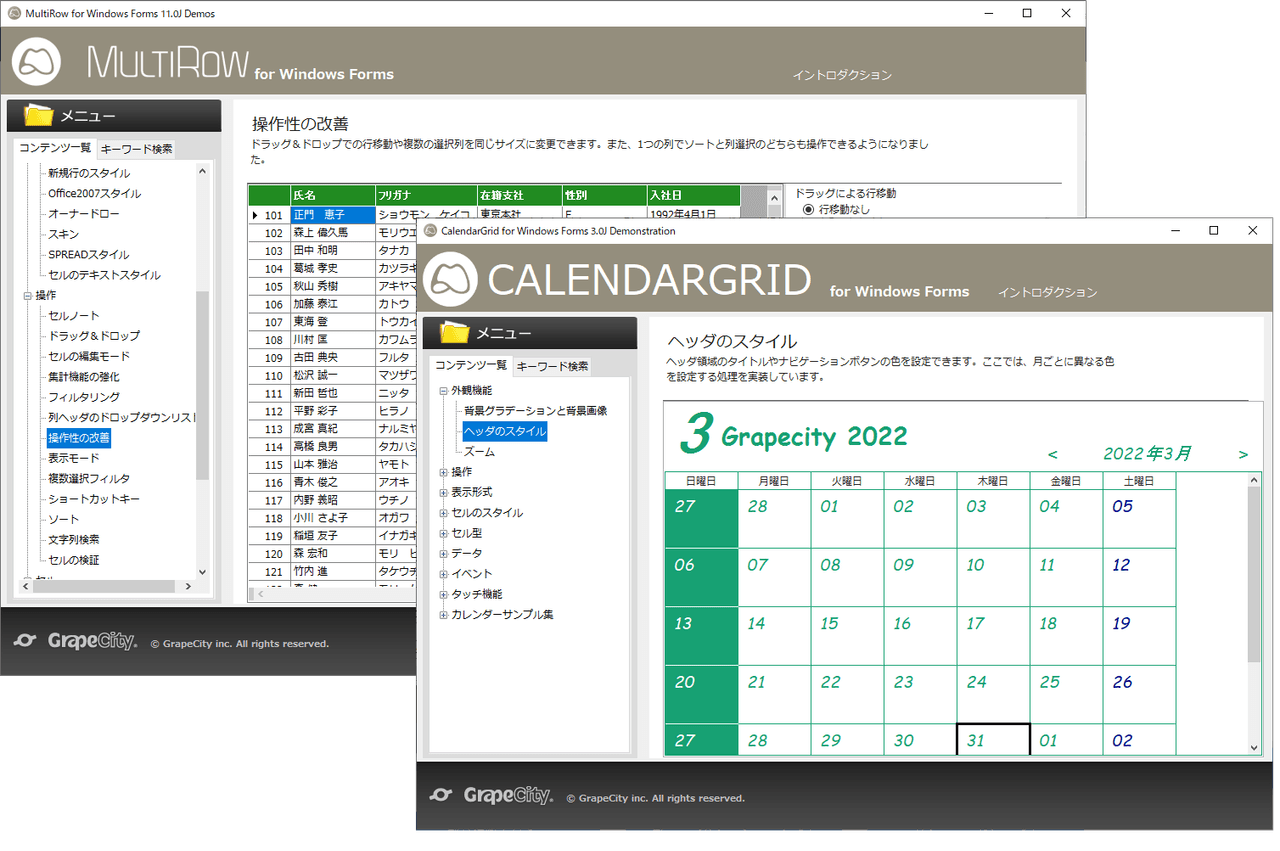1280x851 pixels.
Task: Open イントロダクション in CalendarGrid header
Action: click(x=1048, y=292)
